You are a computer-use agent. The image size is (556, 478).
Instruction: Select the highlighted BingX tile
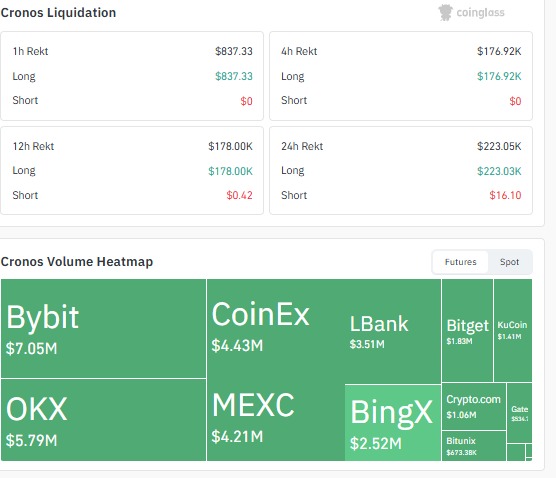click(393, 423)
